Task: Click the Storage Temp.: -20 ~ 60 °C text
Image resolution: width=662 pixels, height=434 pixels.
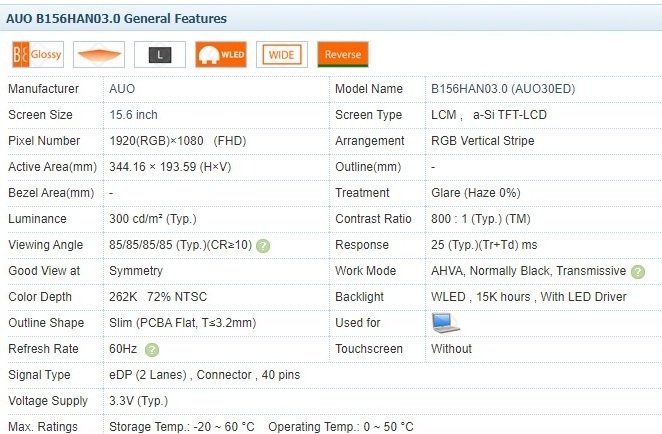Action: (x=182, y=427)
